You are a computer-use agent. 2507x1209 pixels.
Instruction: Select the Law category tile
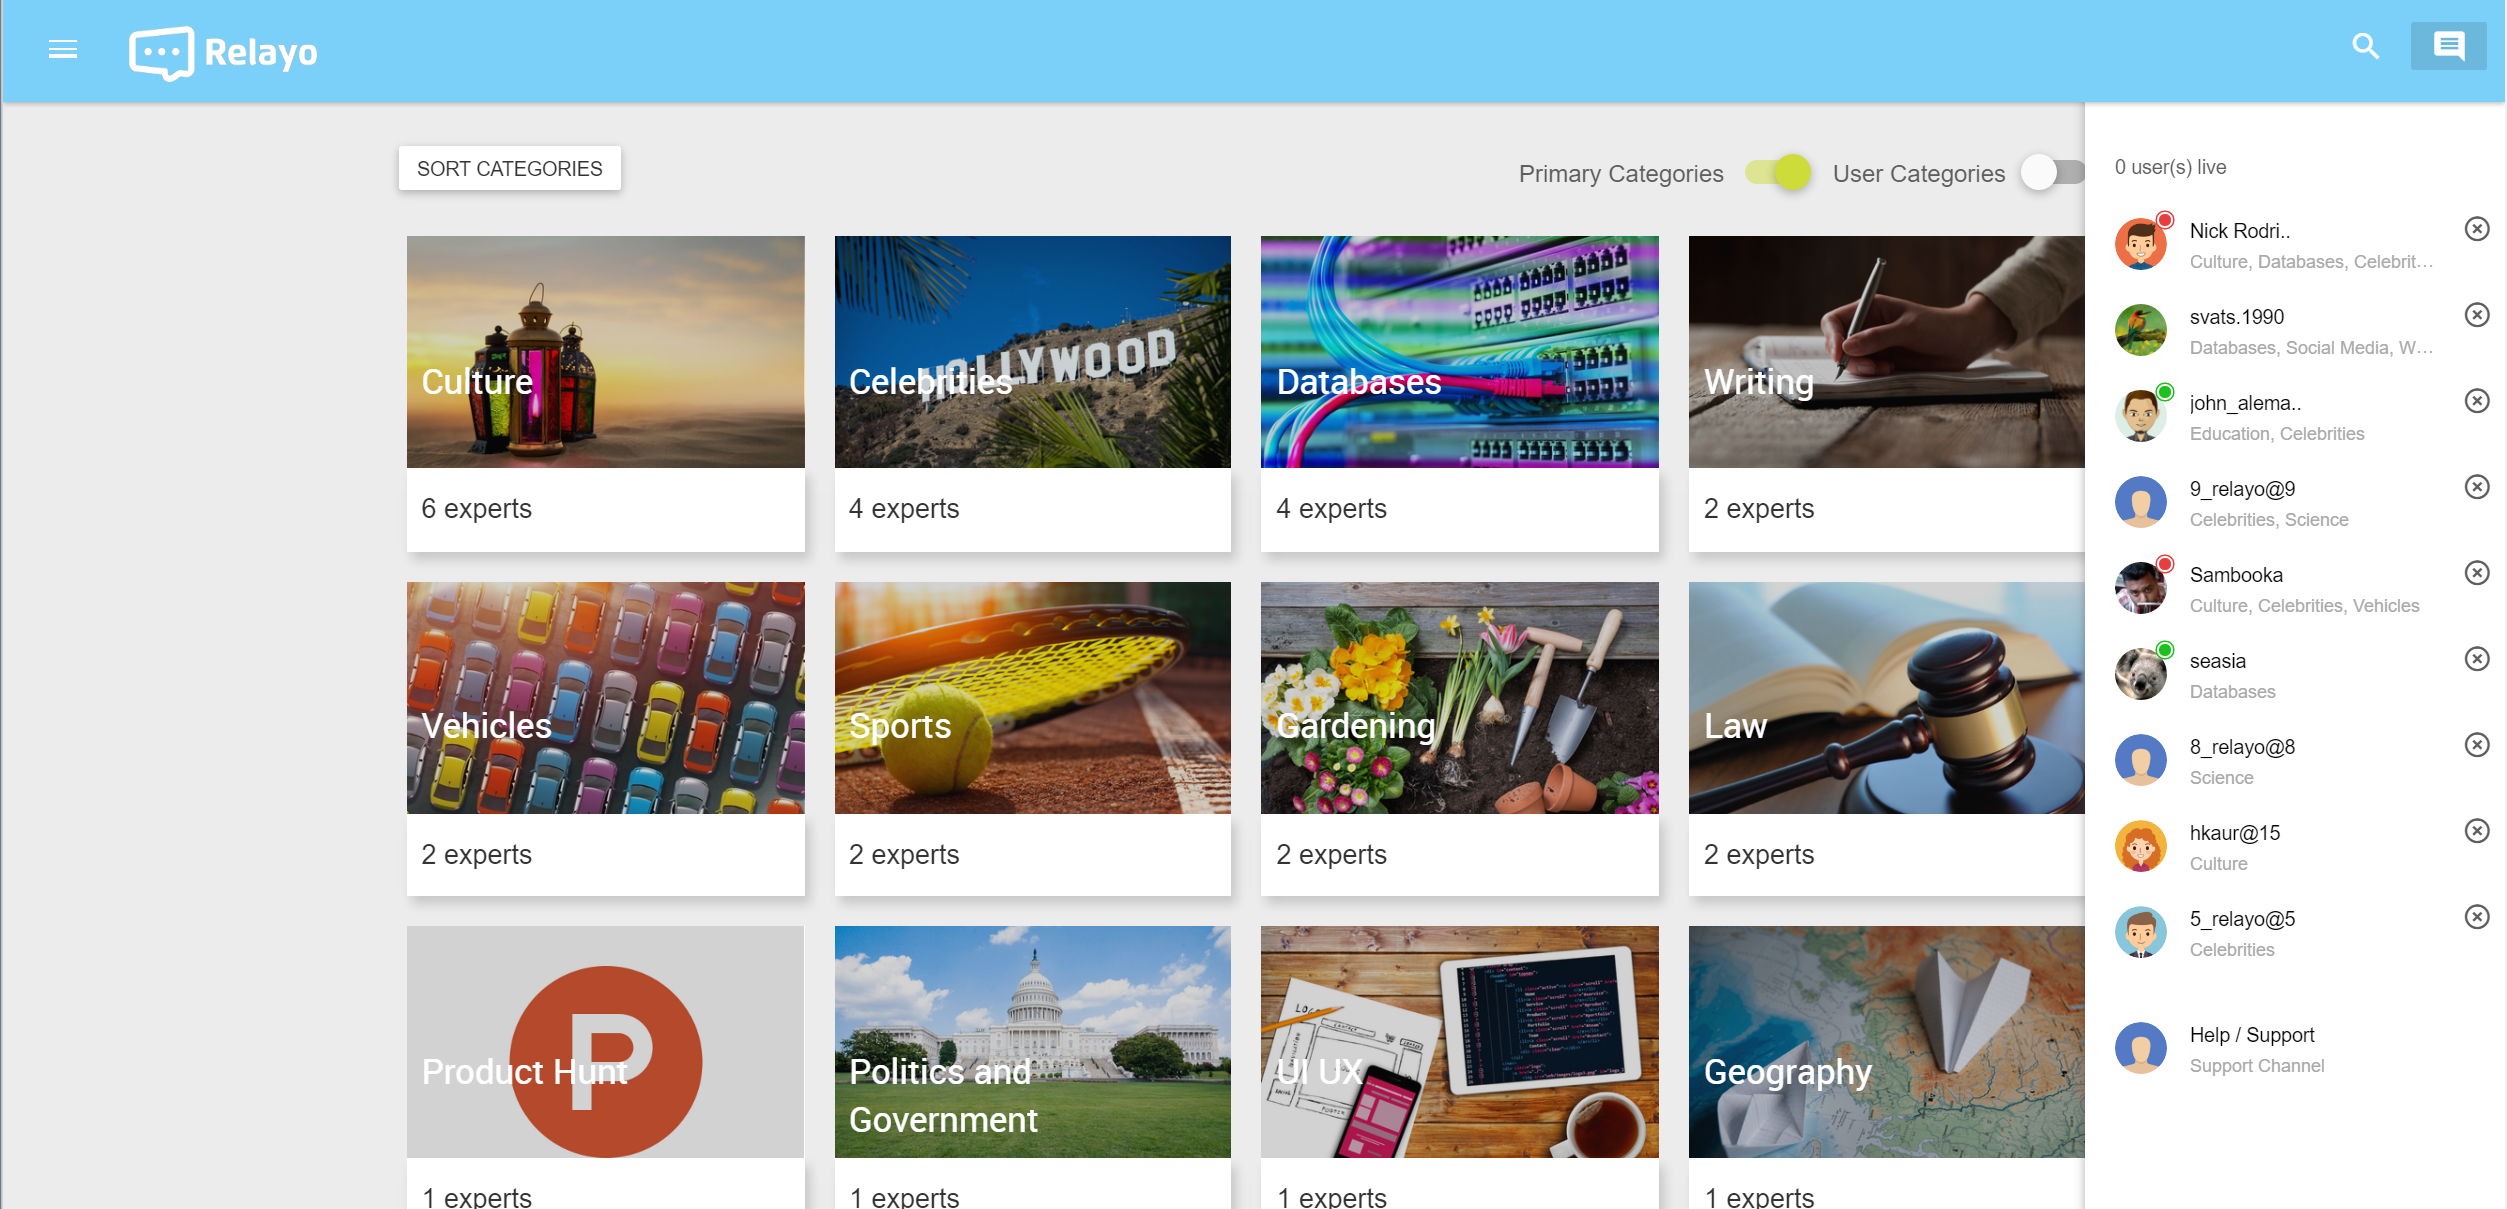click(1886, 738)
